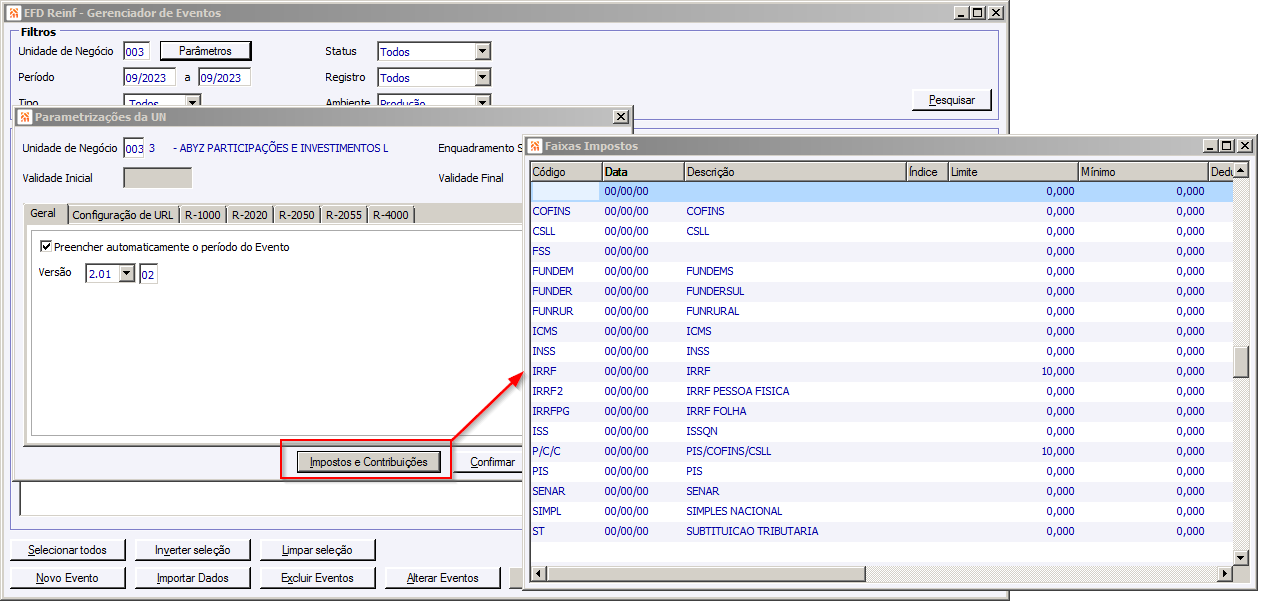Select the R-2050 tab
This screenshot has height=608, width=1265.
[x=297, y=215]
